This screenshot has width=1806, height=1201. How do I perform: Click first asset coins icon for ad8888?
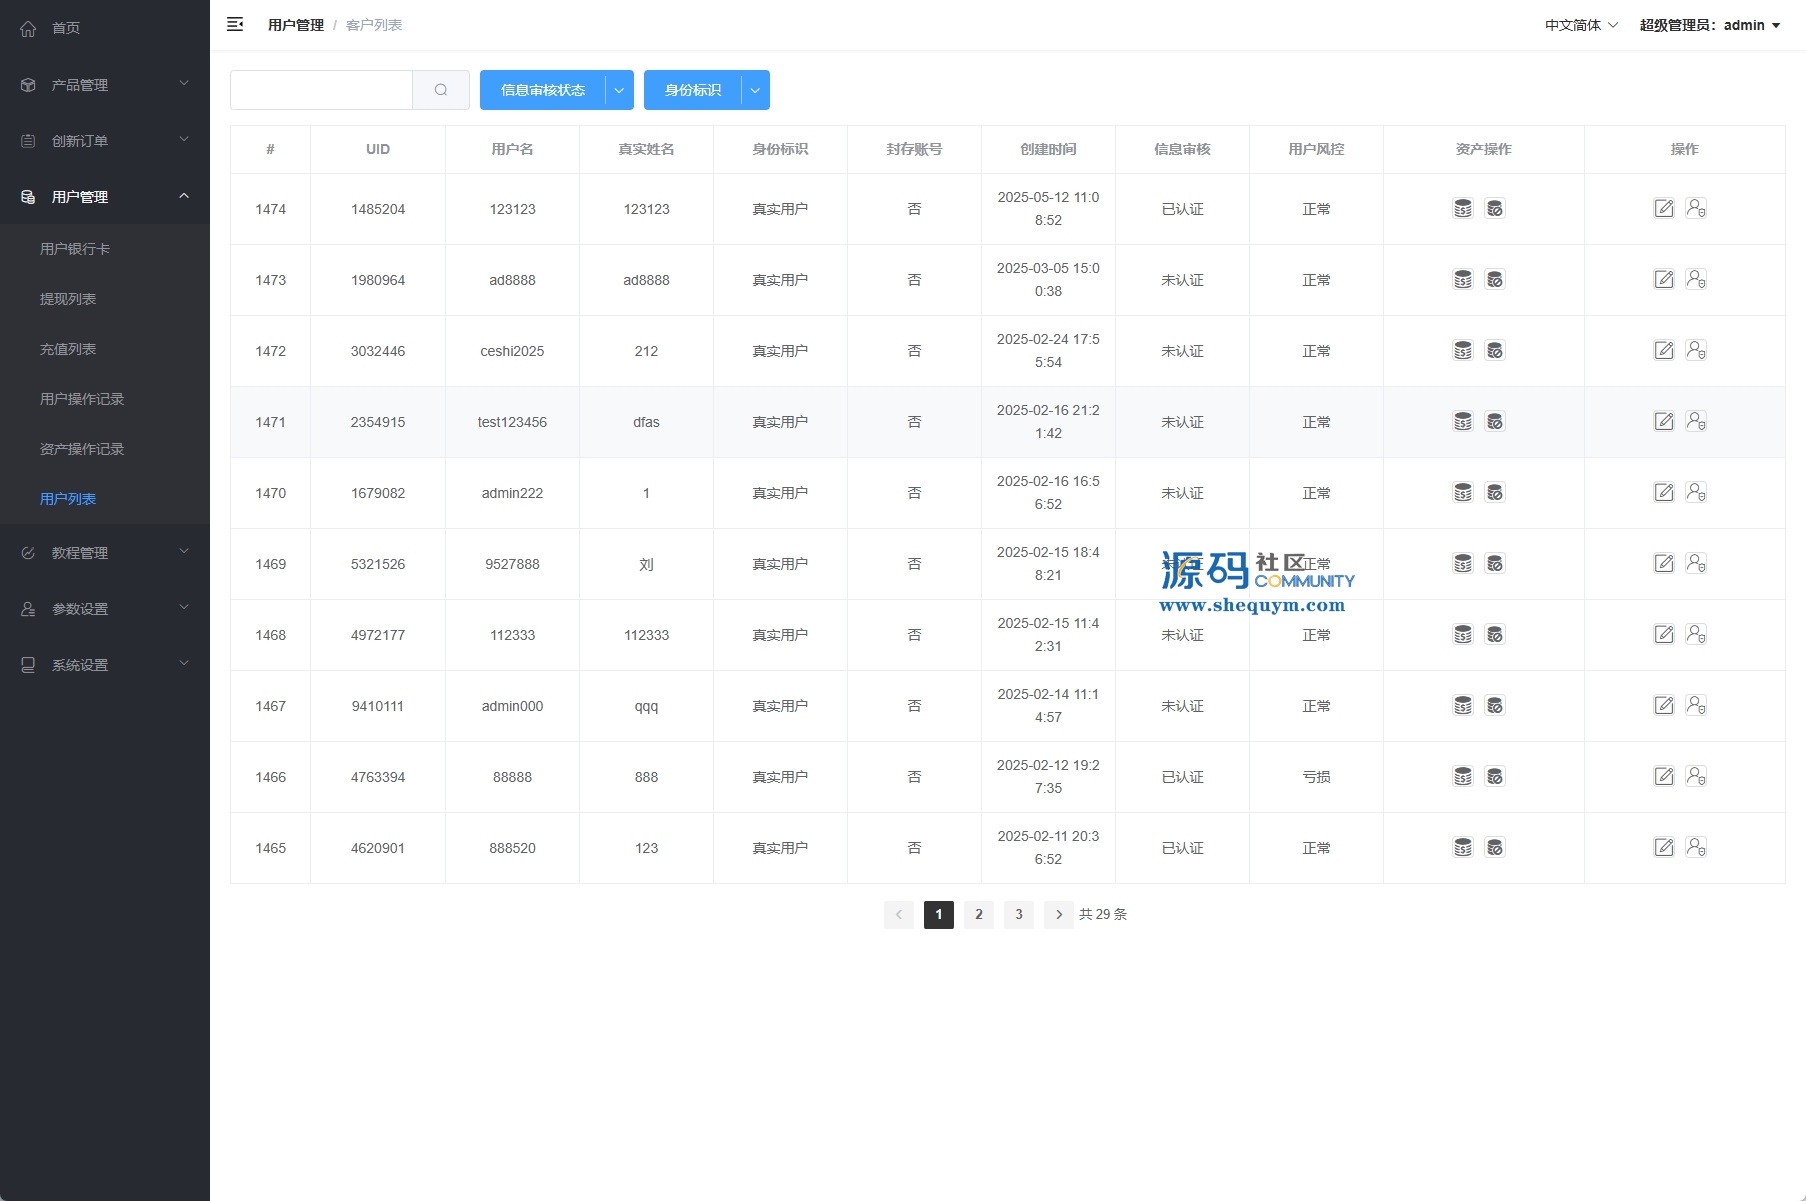click(1462, 280)
